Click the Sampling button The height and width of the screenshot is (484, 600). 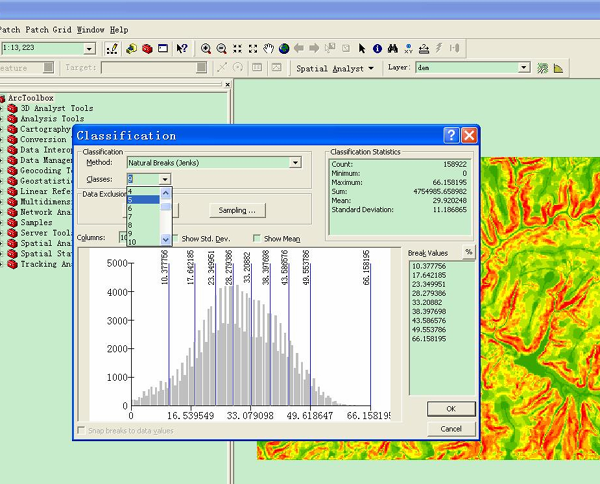pos(236,210)
